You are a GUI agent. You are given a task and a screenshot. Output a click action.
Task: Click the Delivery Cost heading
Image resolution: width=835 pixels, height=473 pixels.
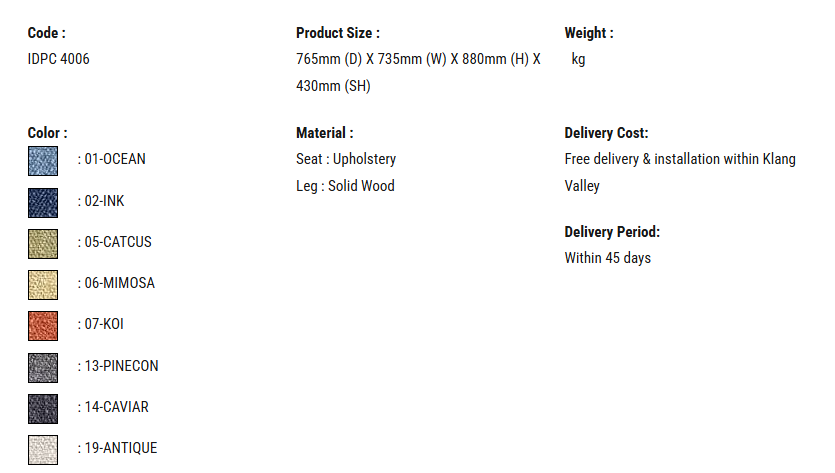click(x=607, y=133)
